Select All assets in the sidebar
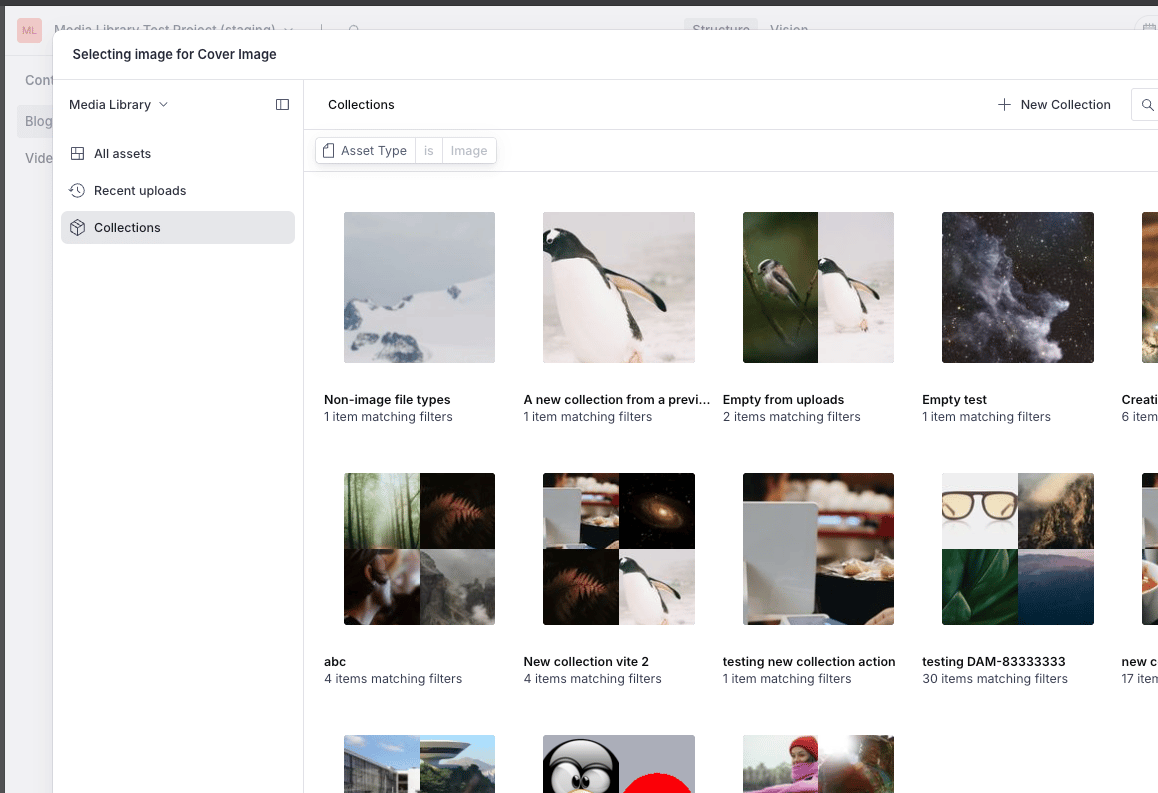1158x793 pixels. [122, 154]
